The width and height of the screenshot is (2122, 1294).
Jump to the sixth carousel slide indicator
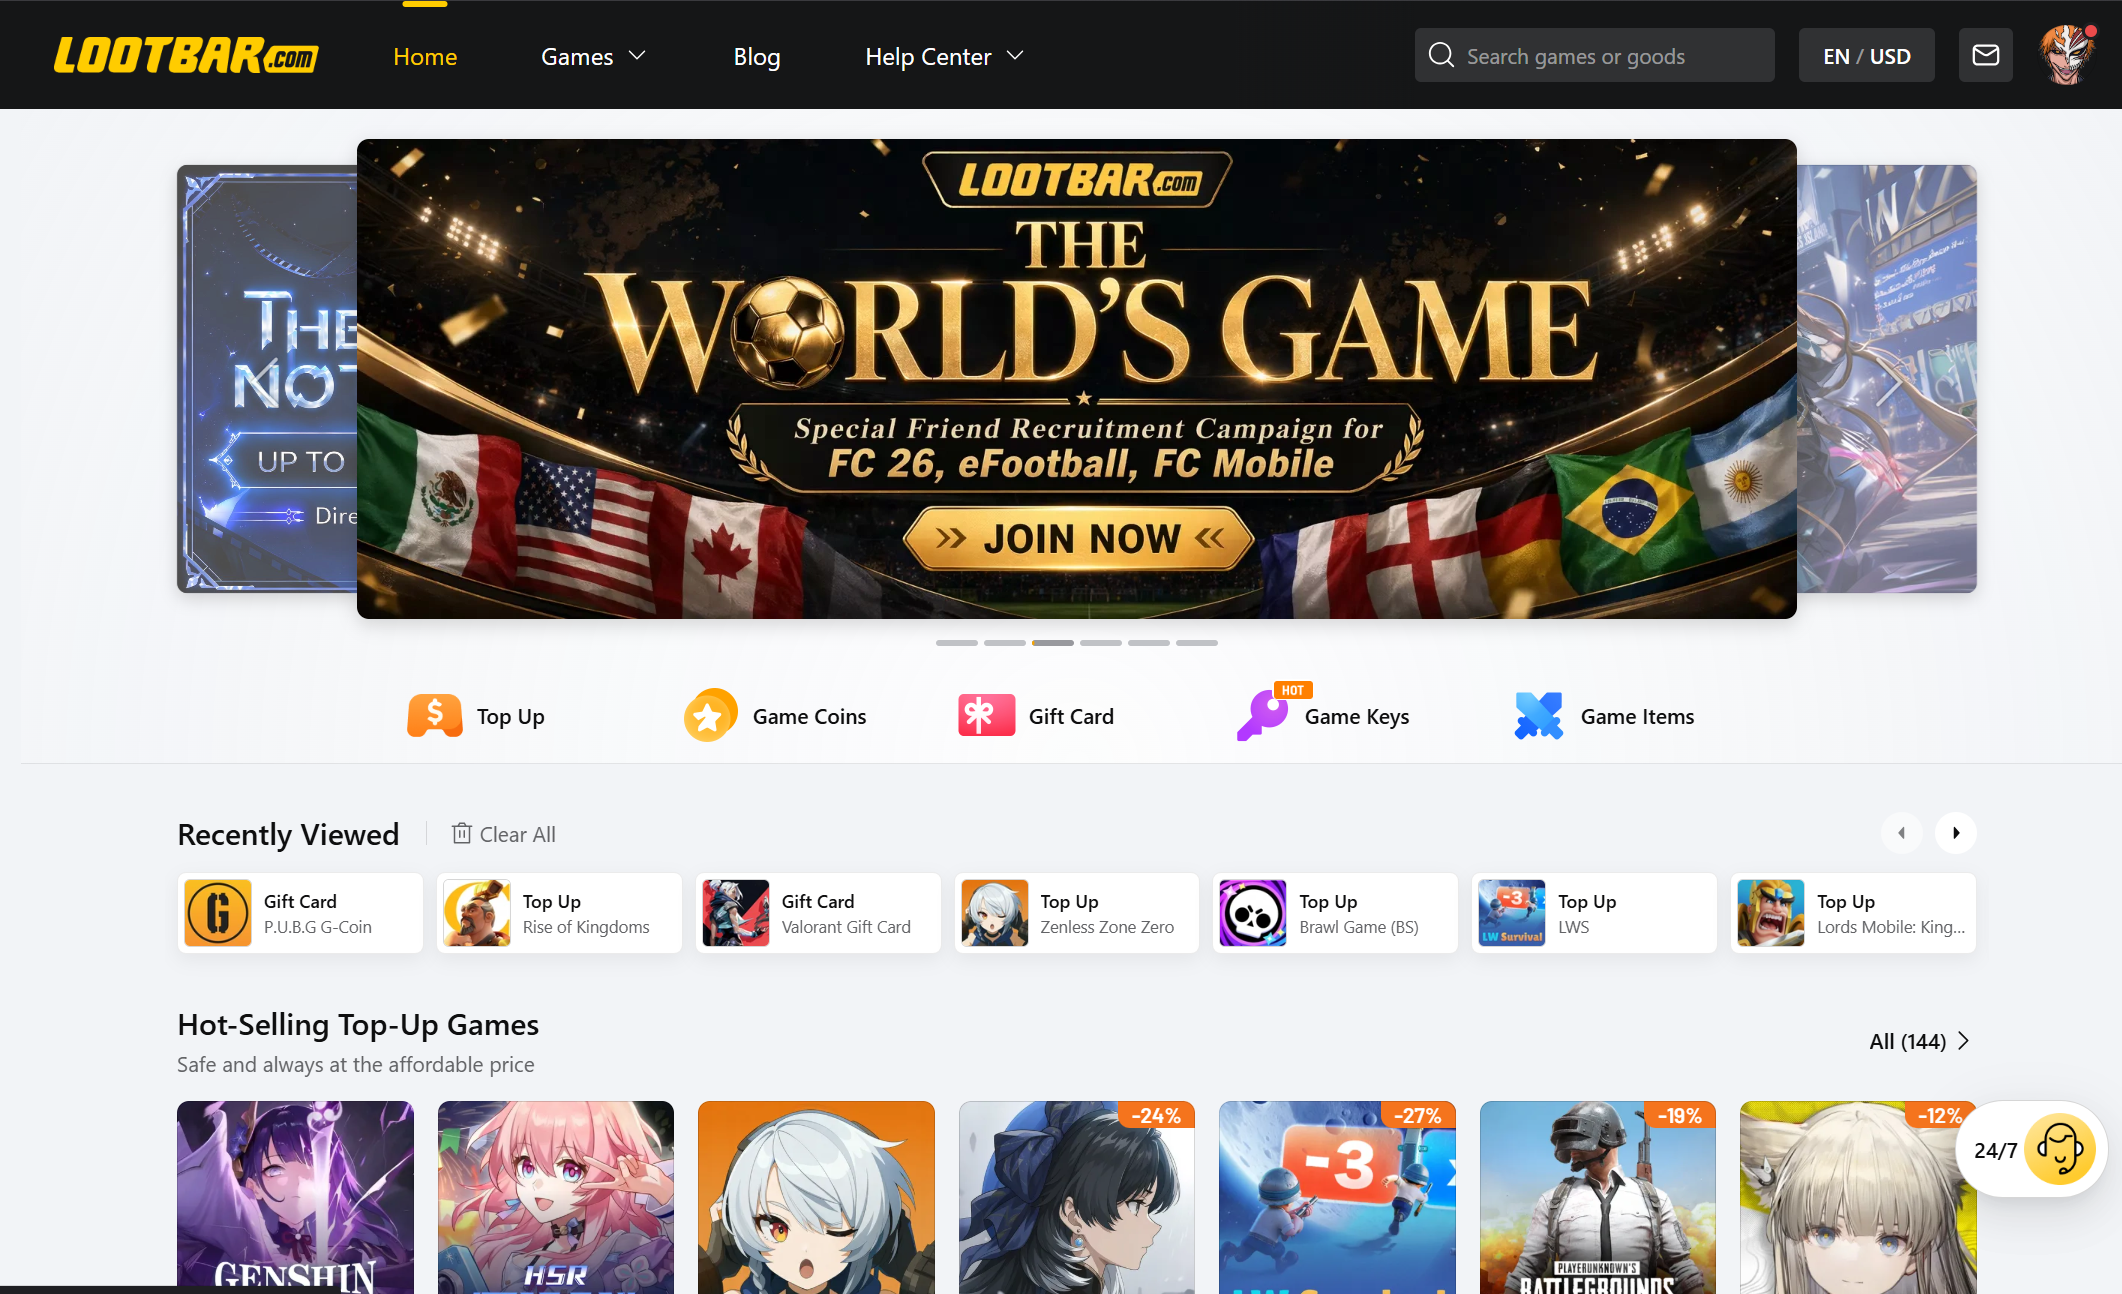[x=1197, y=643]
